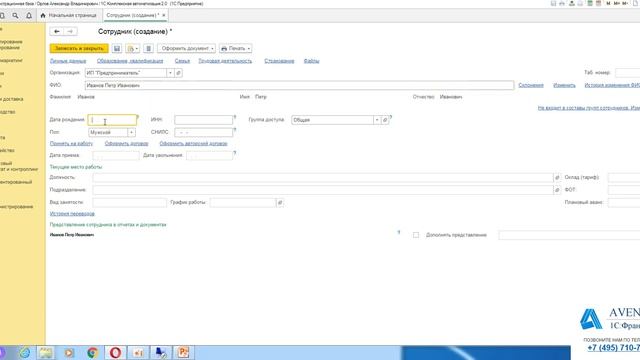Open PowerPoint from the taskbar
Screen dimensions: 640x360
click(x=183, y=353)
